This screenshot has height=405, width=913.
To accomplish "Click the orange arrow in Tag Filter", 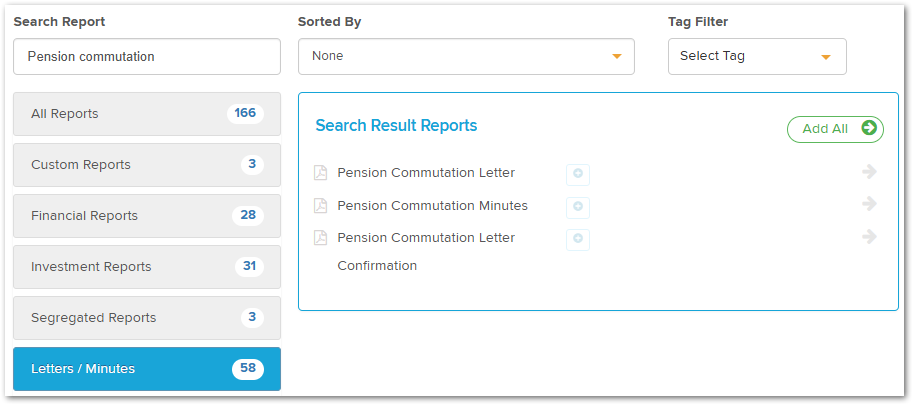I will (825, 57).
